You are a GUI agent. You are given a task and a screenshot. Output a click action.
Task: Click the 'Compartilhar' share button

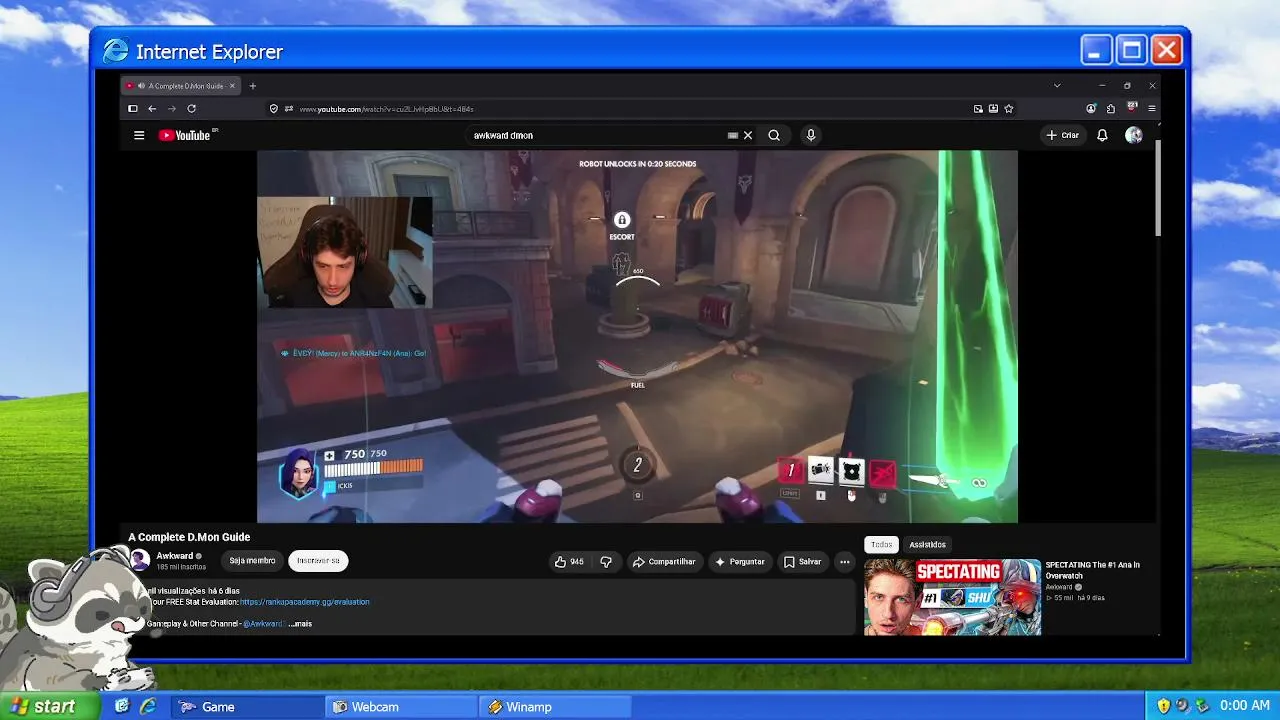(664, 562)
